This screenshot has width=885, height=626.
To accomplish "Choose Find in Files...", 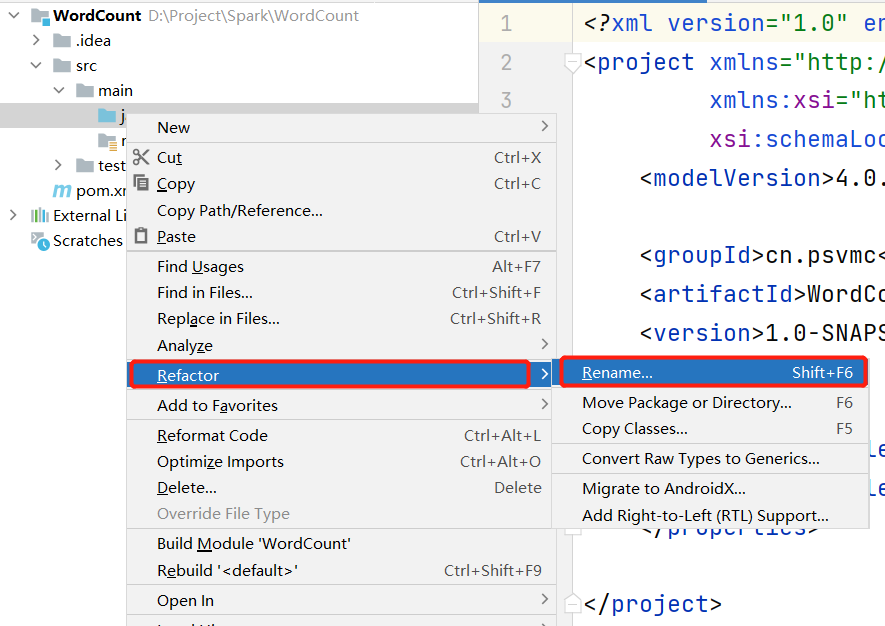I will pos(341,292).
